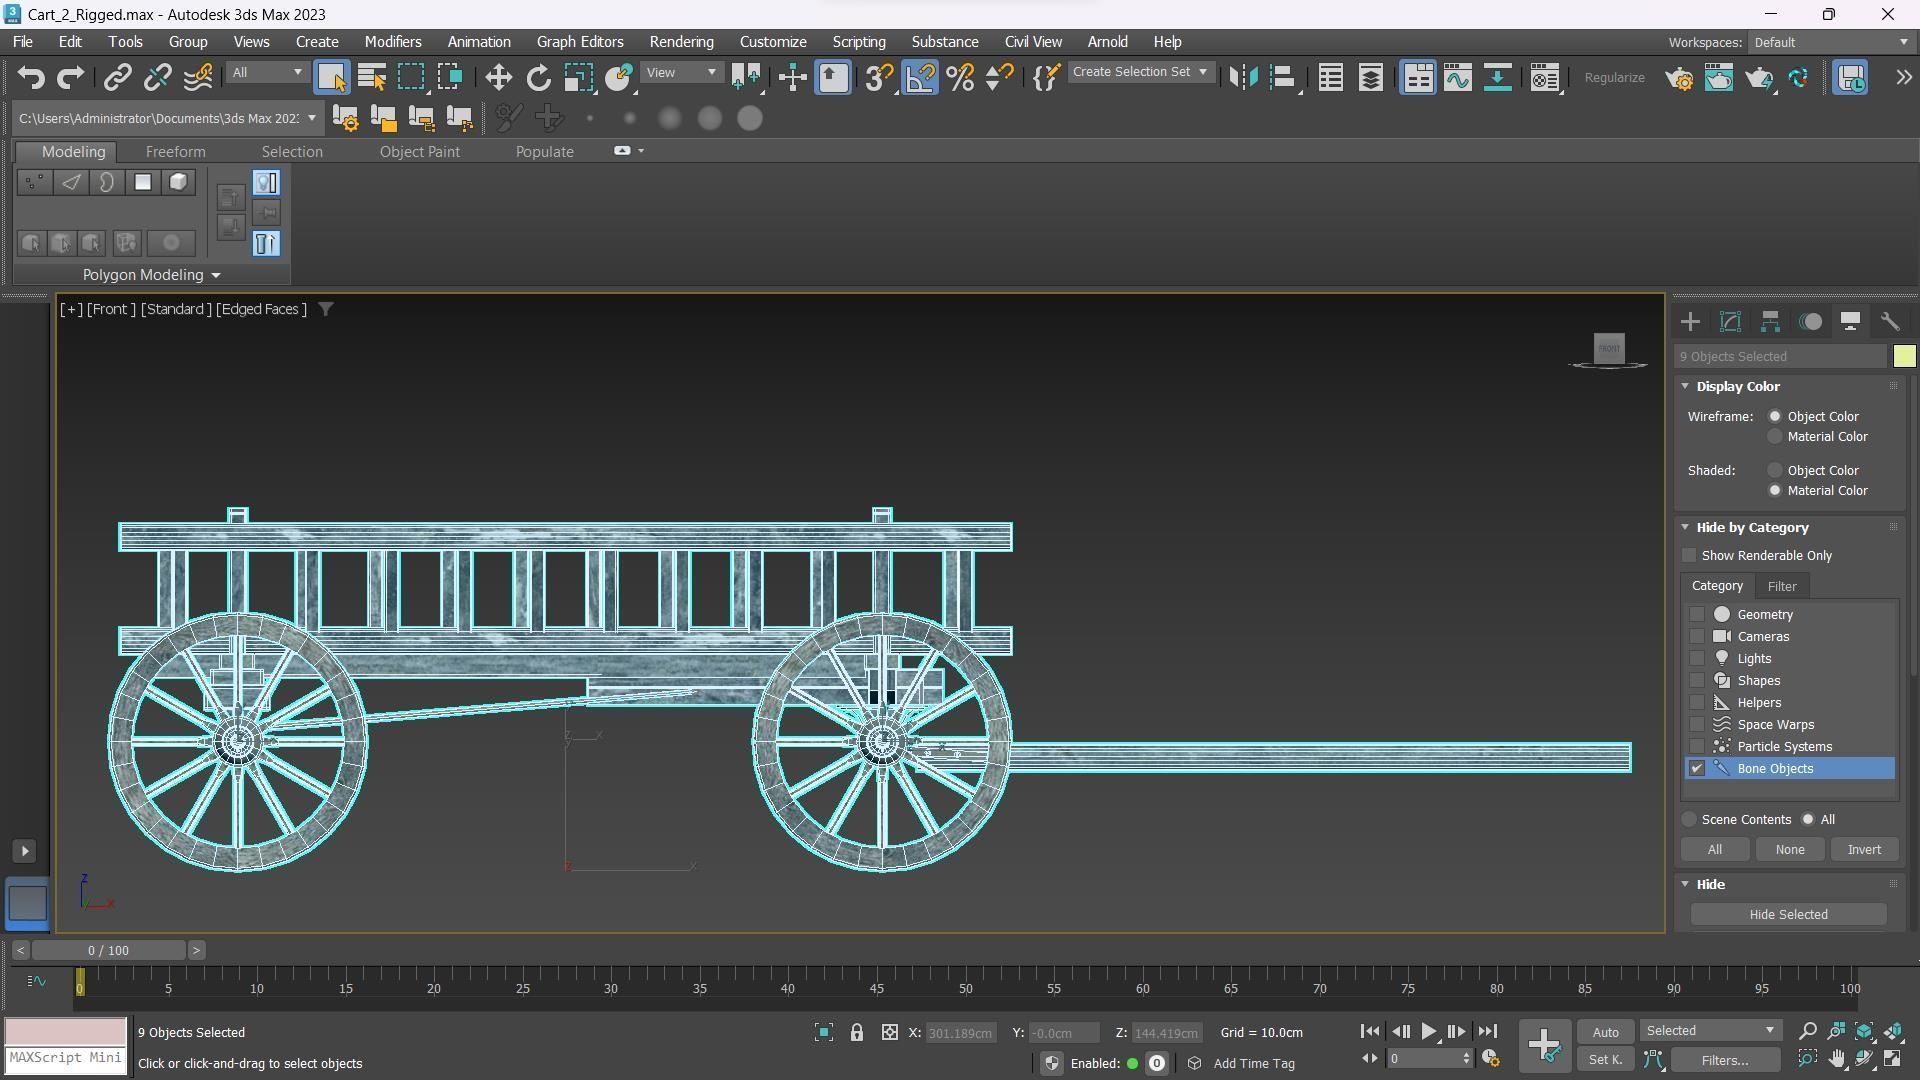1920x1080 pixels.
Task: Open the Hierarchy command panel tab
Action: [1770, 322]
